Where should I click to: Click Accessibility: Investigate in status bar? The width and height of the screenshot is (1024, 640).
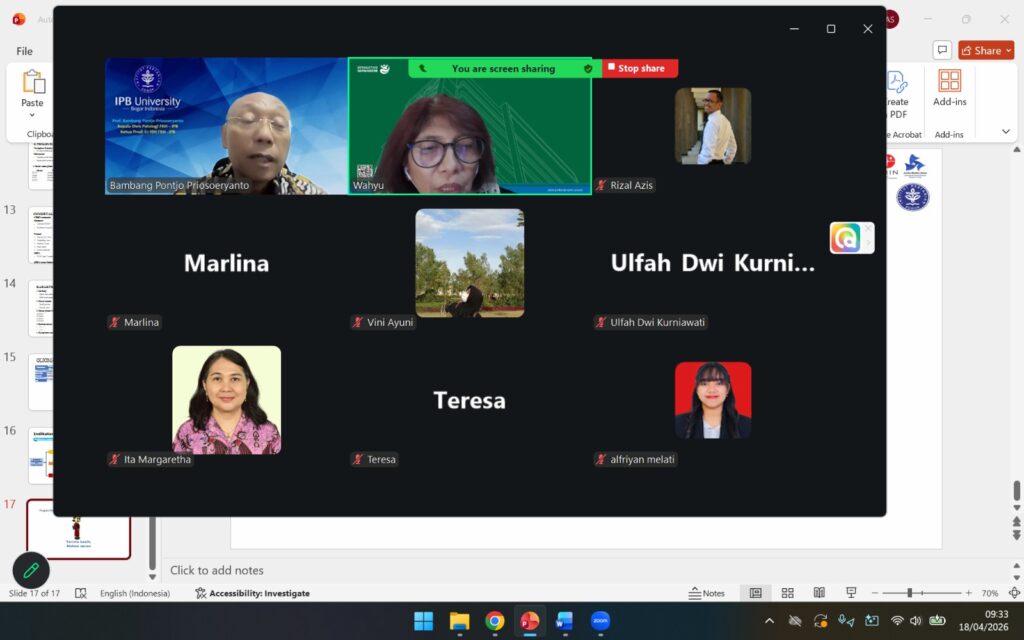[252, 593]
